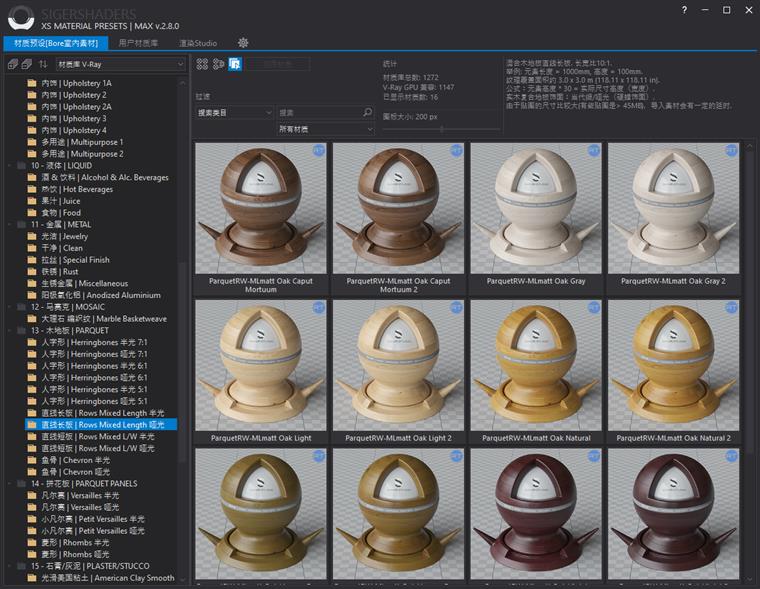760x589 pixels.
Task: Select ParquetRW-MLmatt Oak Light 2 thumbnail
Action: [x=398, y=365]
